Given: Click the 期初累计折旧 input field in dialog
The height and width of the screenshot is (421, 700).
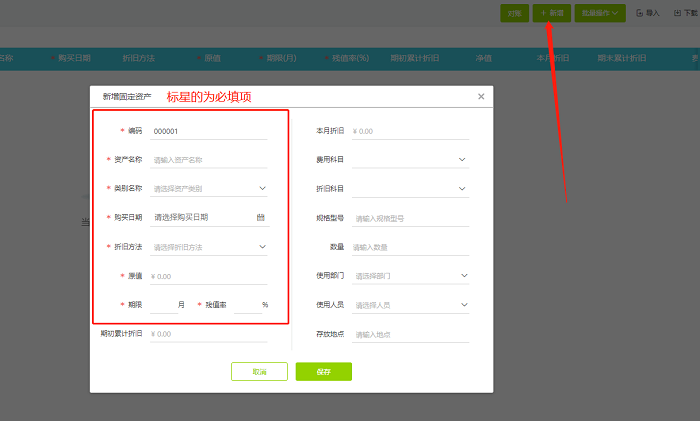Looking at the screenshot, I should click(208, 334).
